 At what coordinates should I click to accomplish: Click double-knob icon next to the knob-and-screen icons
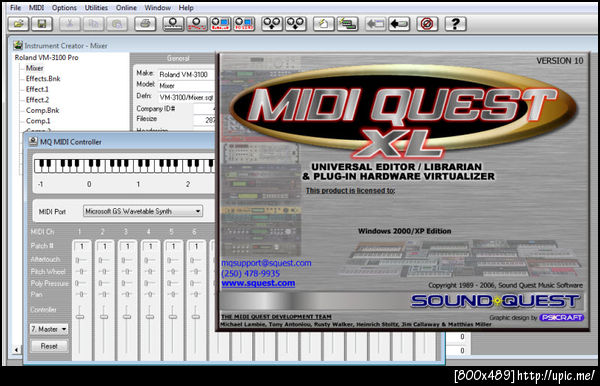(x=272, y=24)
